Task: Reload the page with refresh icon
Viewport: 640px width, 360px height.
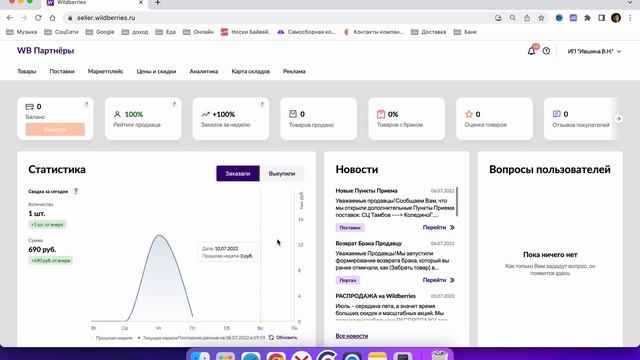Action: 38,18
